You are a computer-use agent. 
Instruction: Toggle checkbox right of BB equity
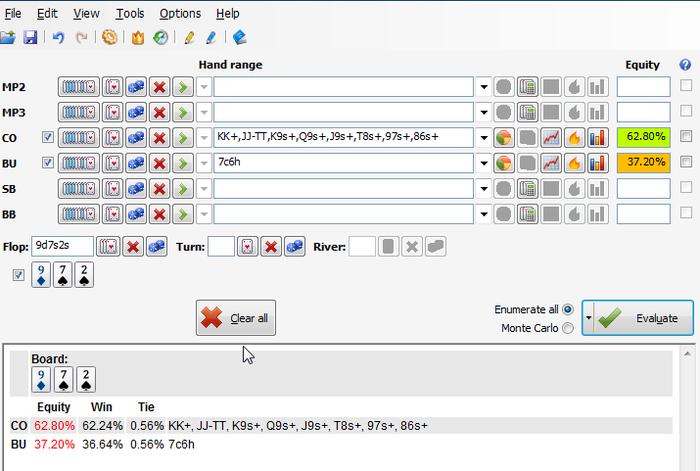686,213
